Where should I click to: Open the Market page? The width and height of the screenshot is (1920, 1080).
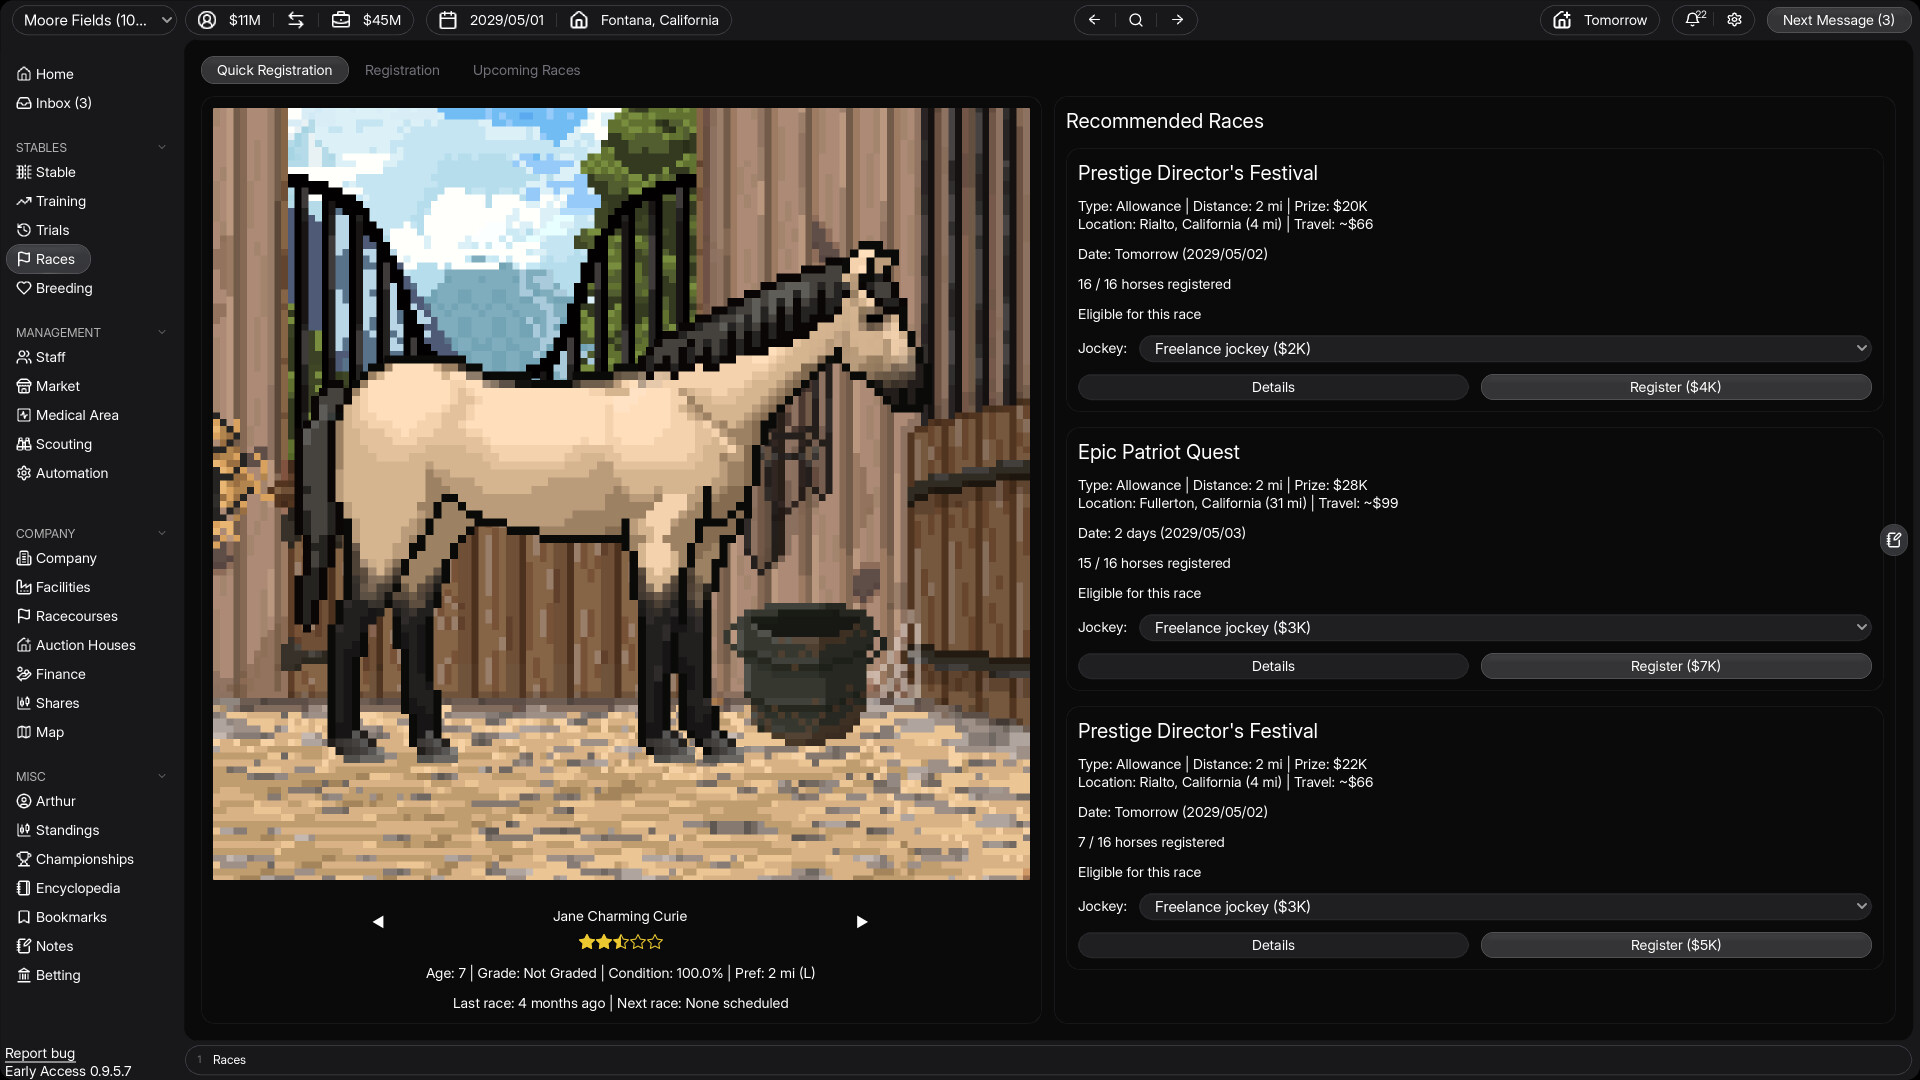(48, 386)
